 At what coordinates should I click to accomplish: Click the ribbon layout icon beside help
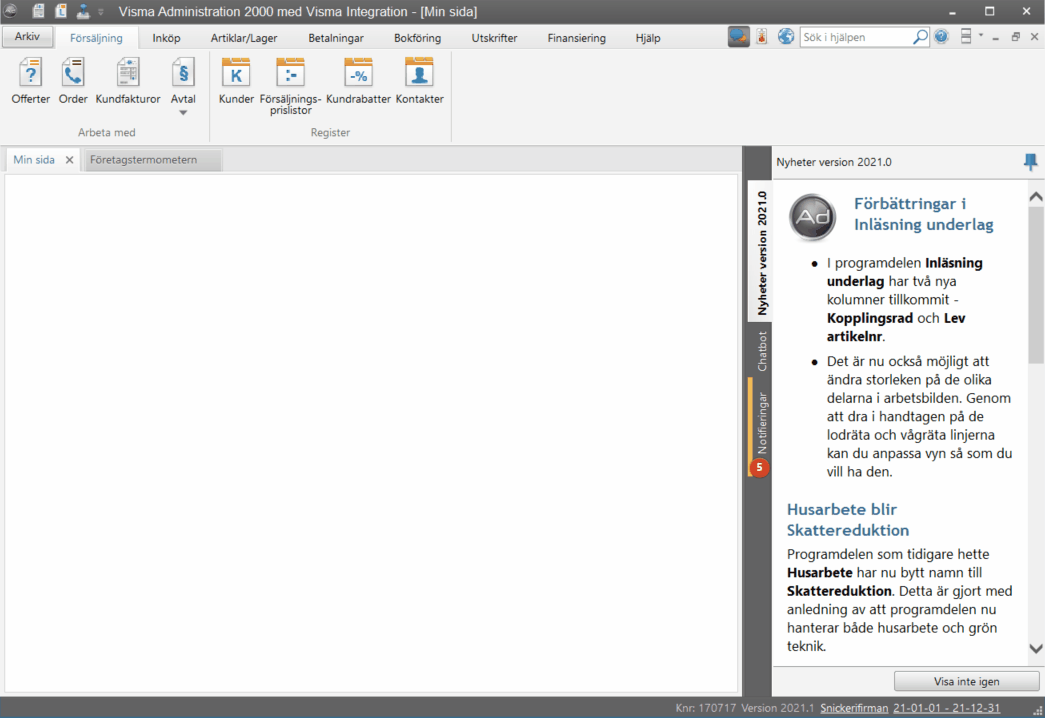(966, 37)
